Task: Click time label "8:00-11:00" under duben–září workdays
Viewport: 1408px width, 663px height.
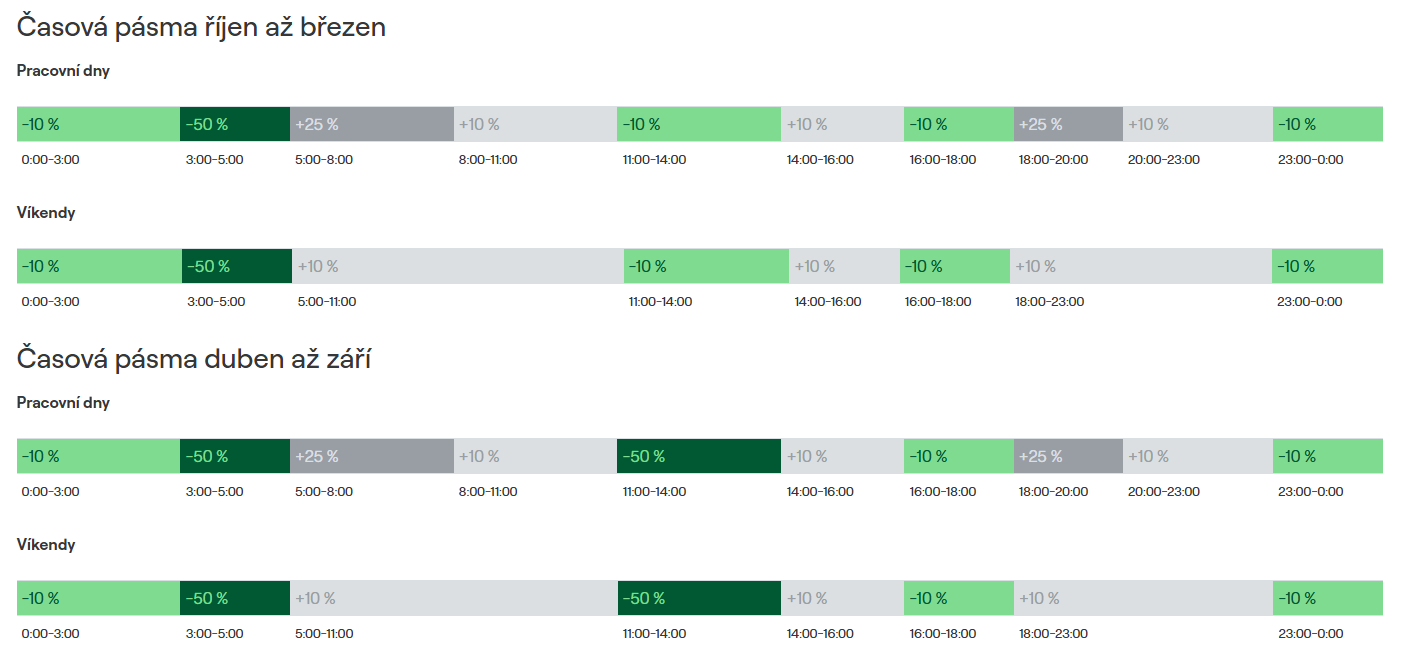Action: click(x=488, y=492)
